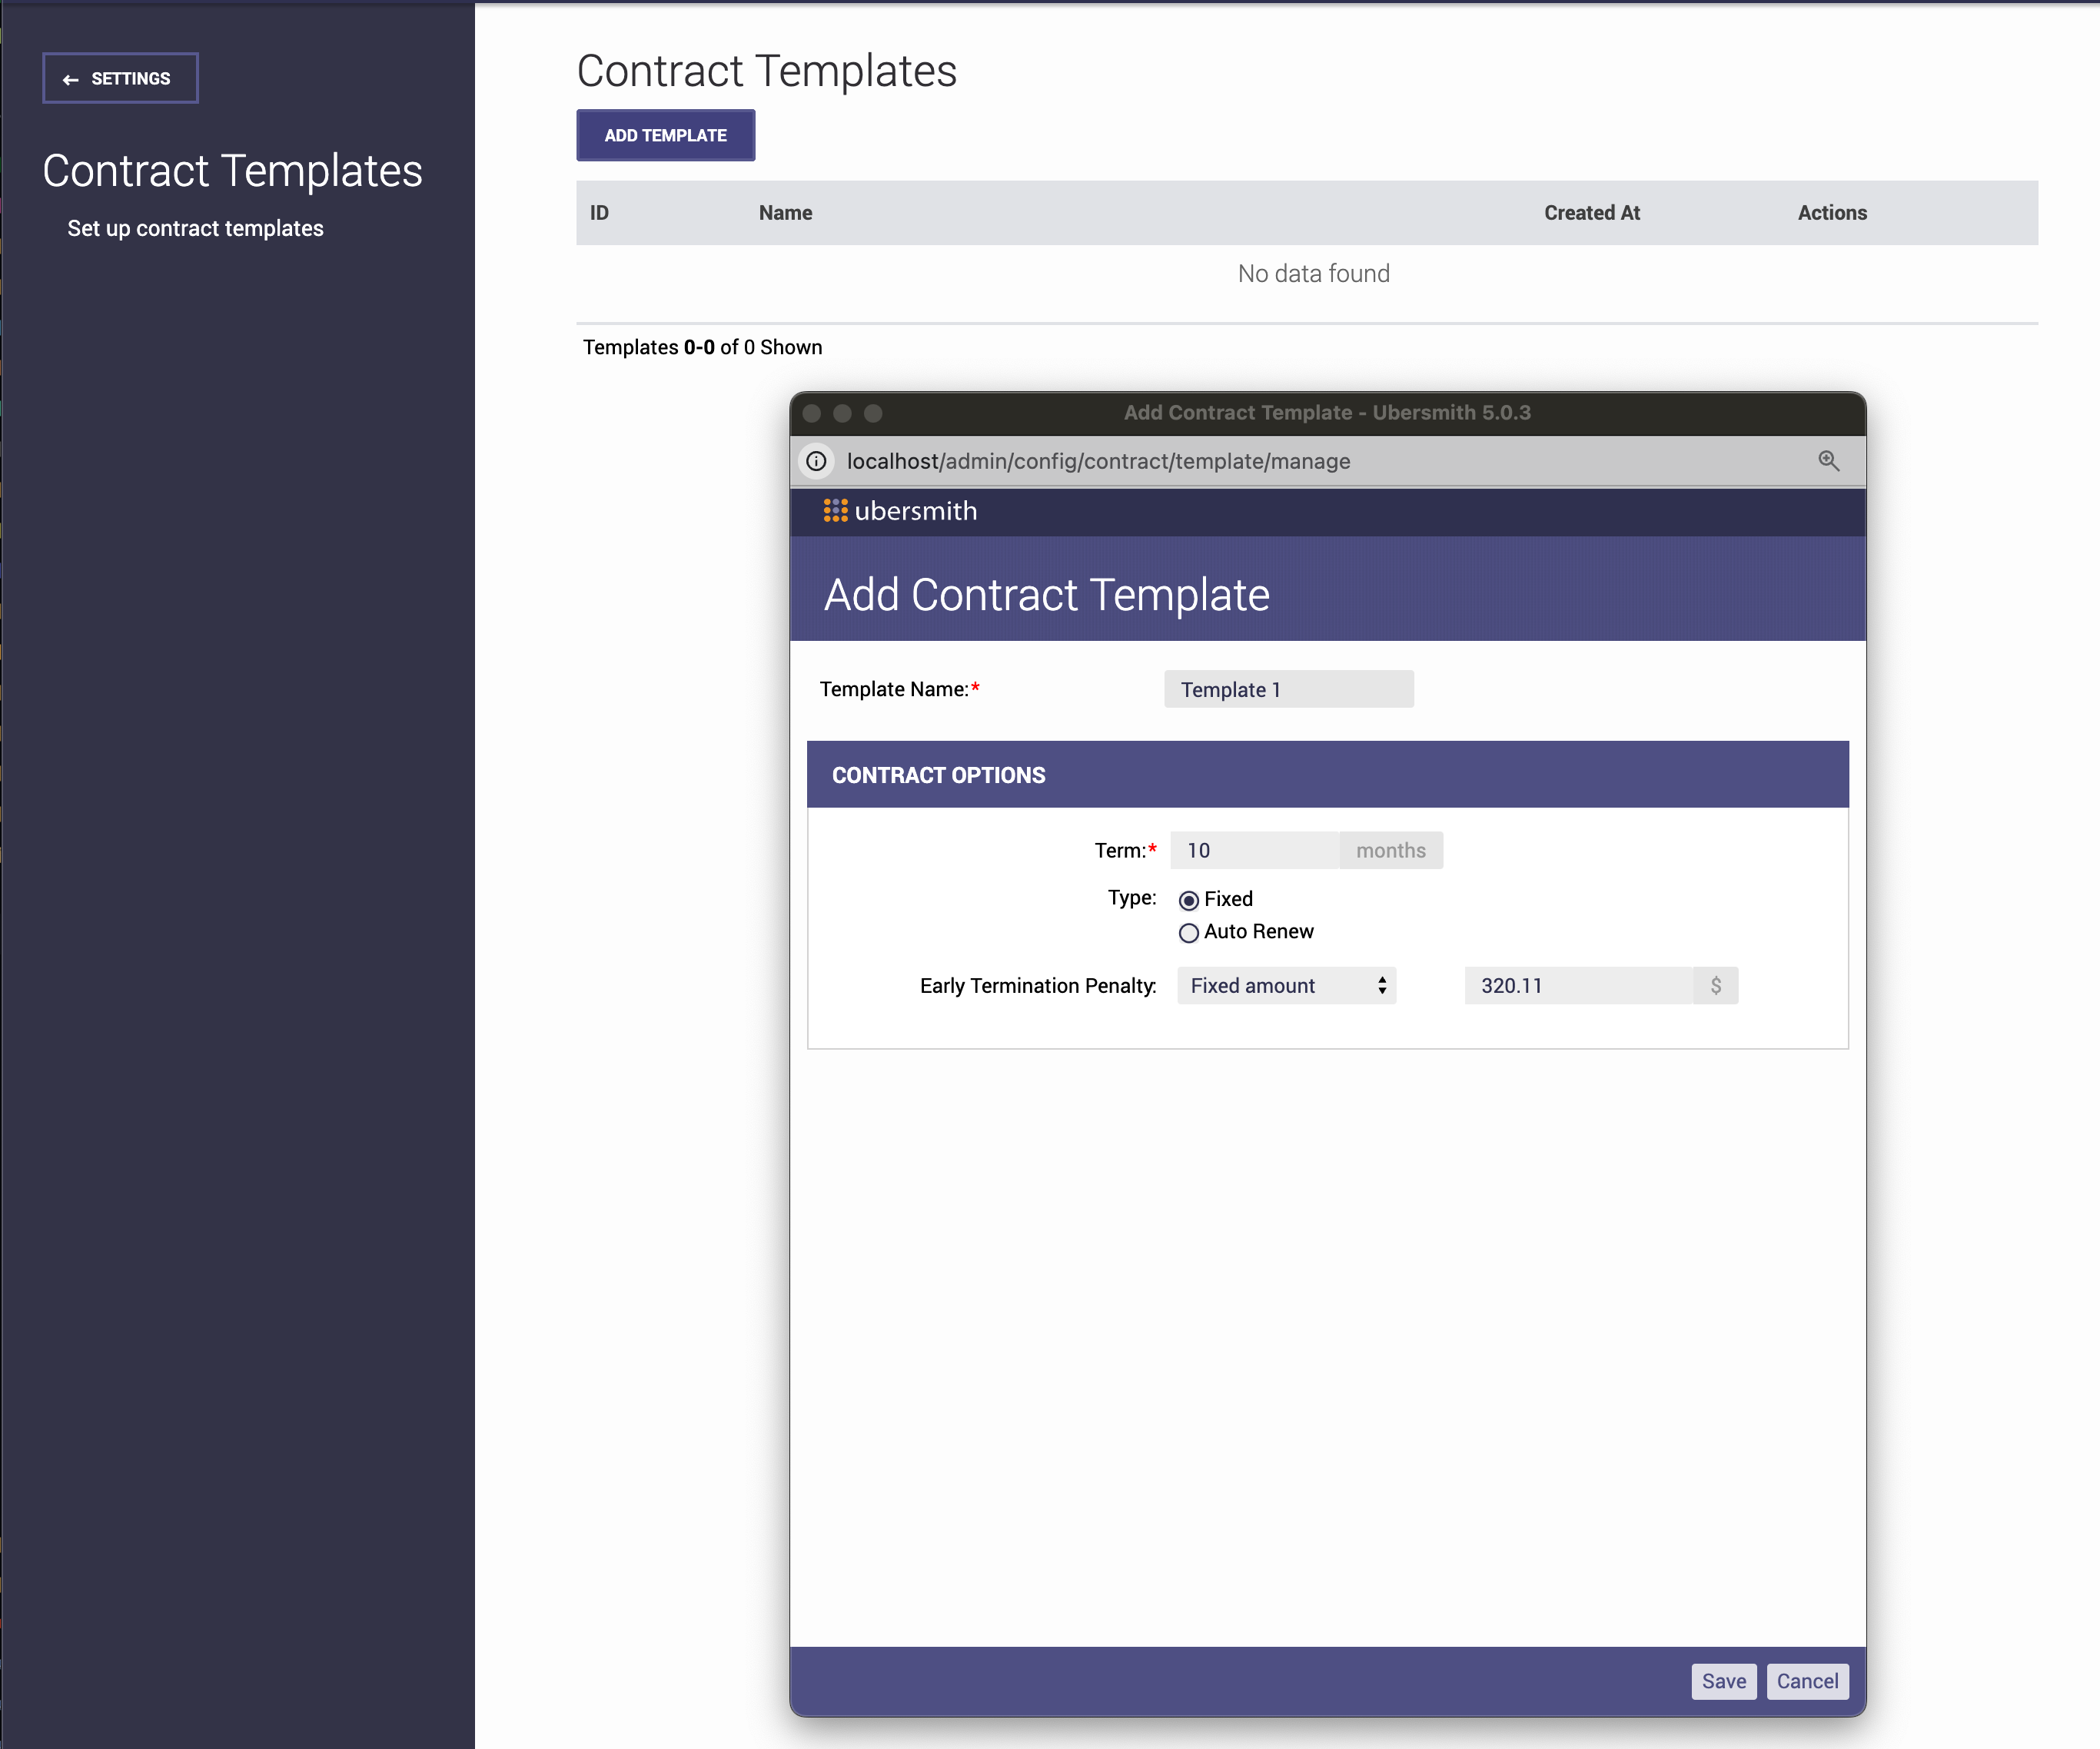
Task: Click the dollar sign unit next to penalty amount
Action: pos(1715,986)
